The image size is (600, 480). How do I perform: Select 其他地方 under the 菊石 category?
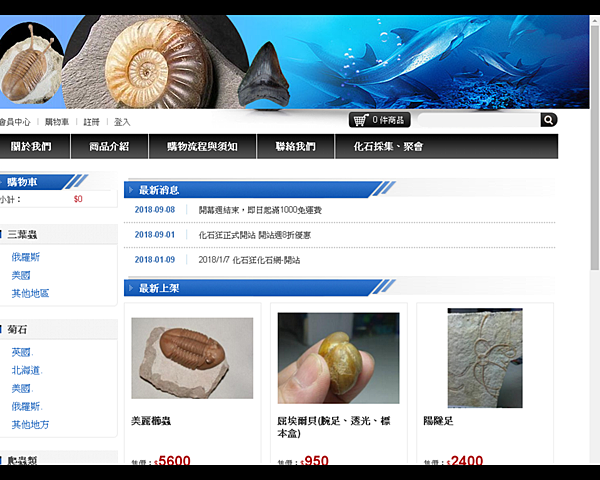coord(30,424)
